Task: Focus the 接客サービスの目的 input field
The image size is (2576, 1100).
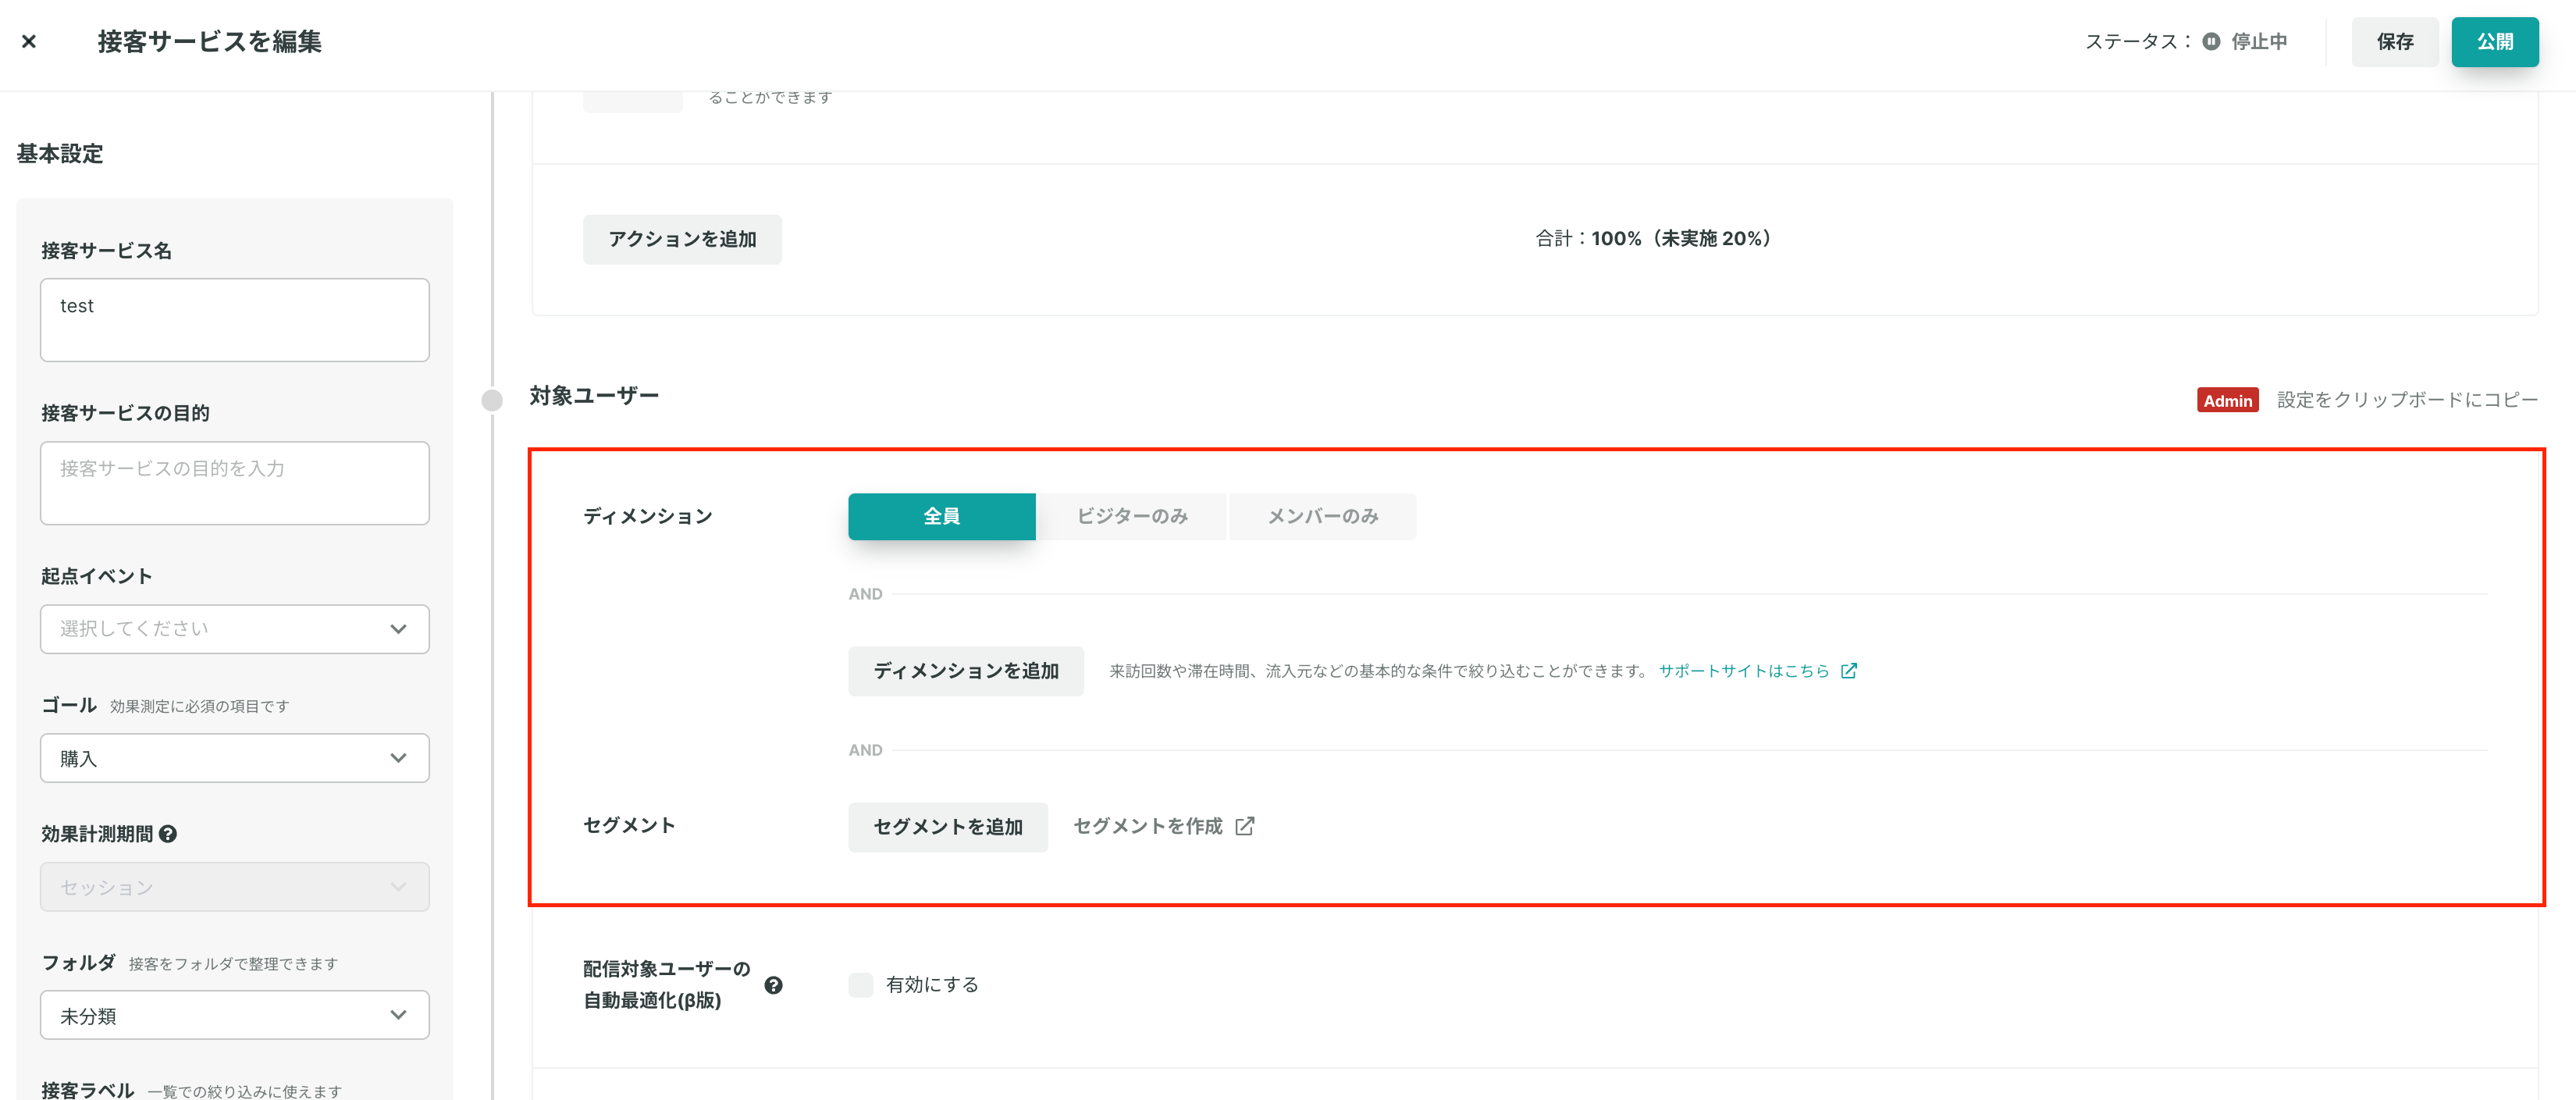Action: [235, 483]
